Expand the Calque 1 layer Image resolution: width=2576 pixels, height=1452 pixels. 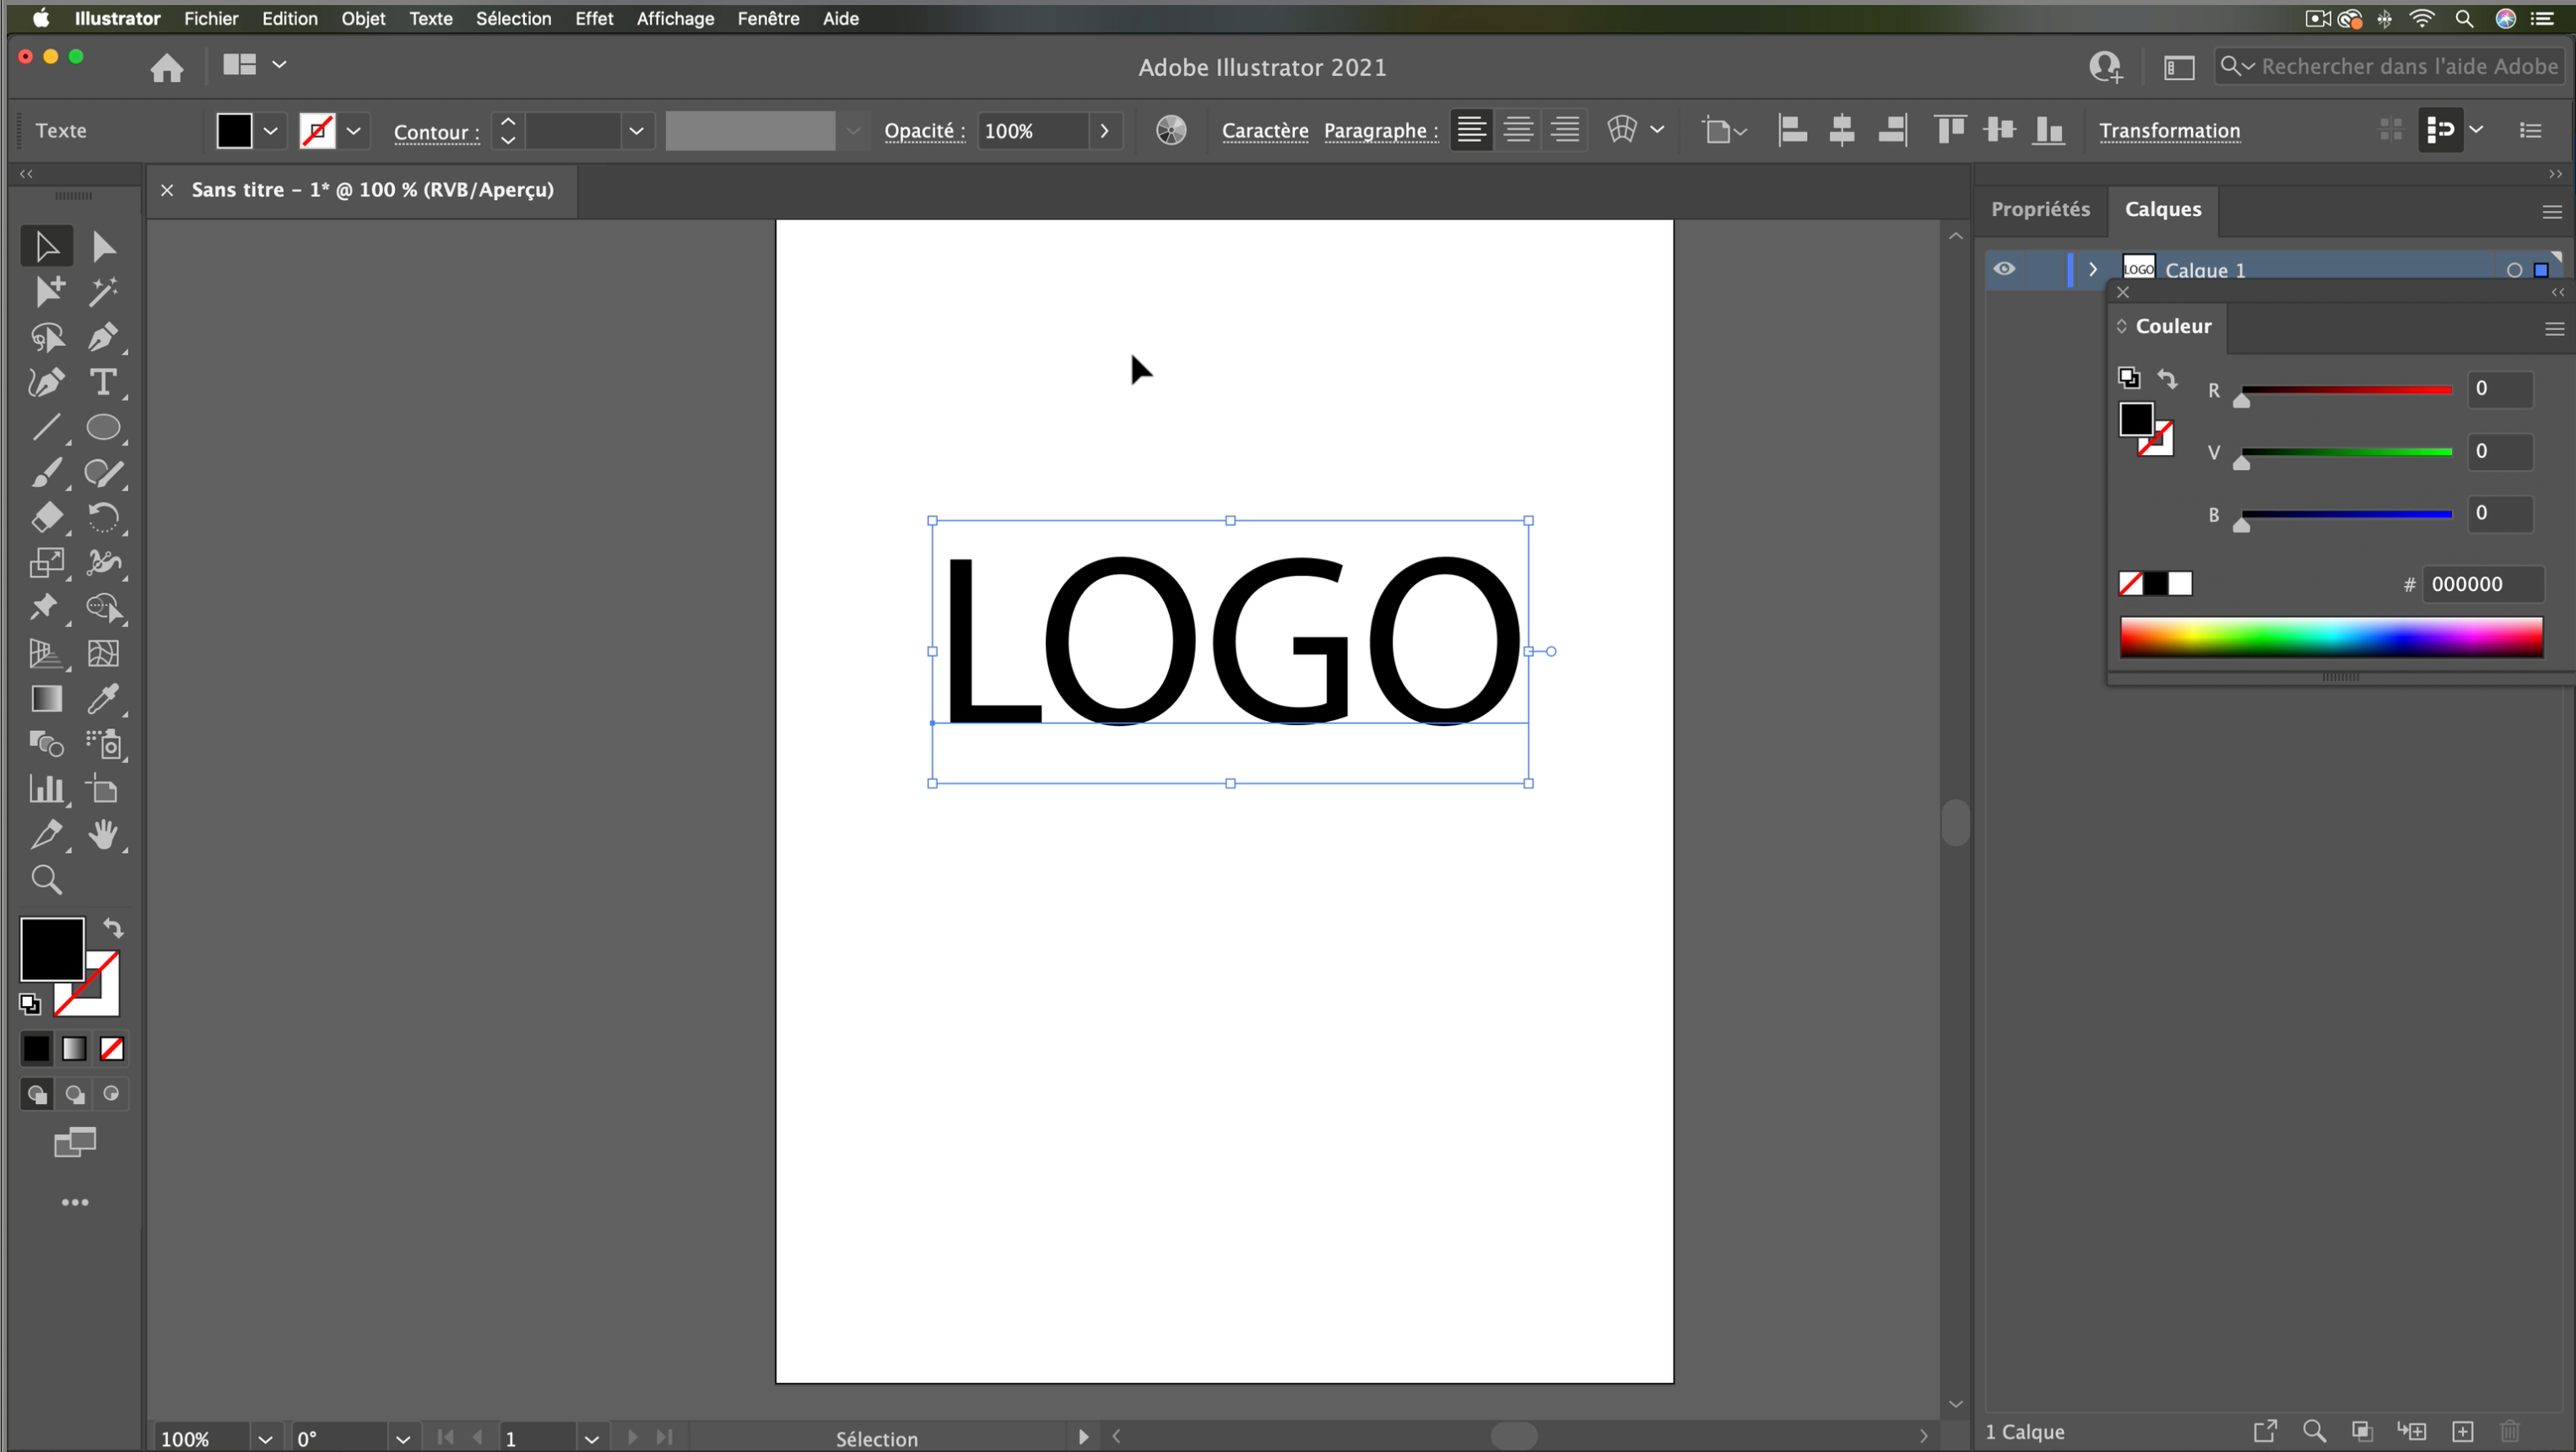(2092, 269)
